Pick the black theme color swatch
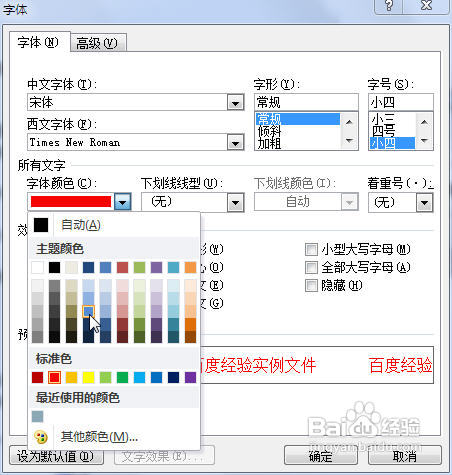This screenshot has width=452, height=475. coord(54,267)
